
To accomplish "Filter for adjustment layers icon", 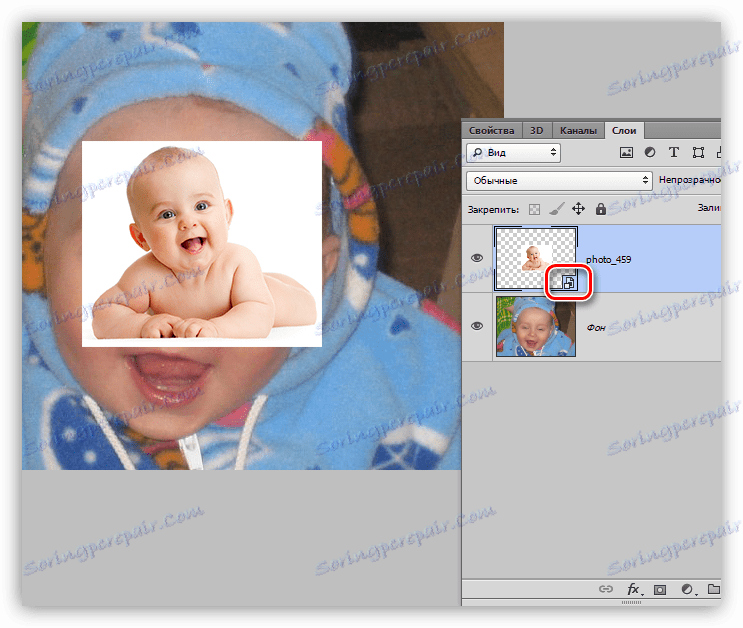I will click(650, 152).
